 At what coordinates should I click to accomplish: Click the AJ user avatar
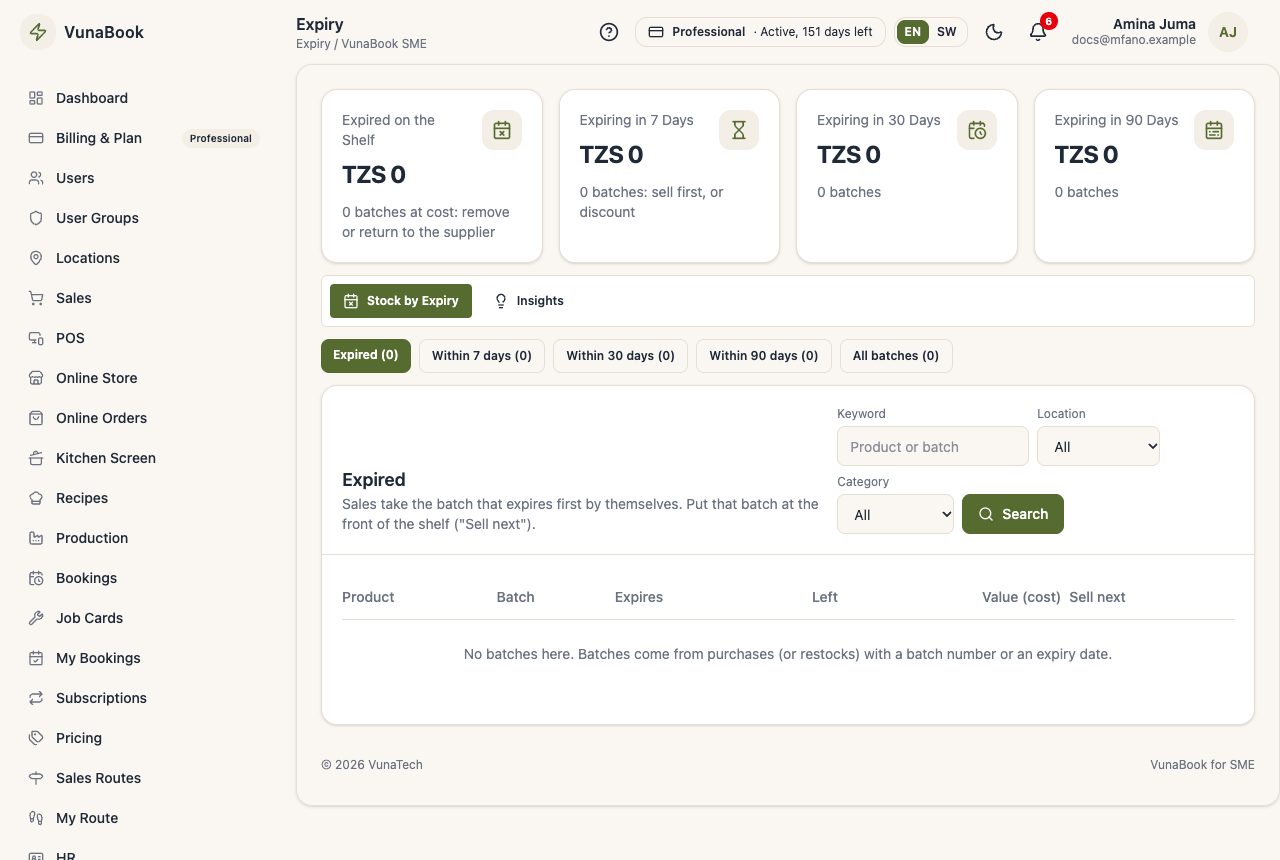pos(1228,32)
